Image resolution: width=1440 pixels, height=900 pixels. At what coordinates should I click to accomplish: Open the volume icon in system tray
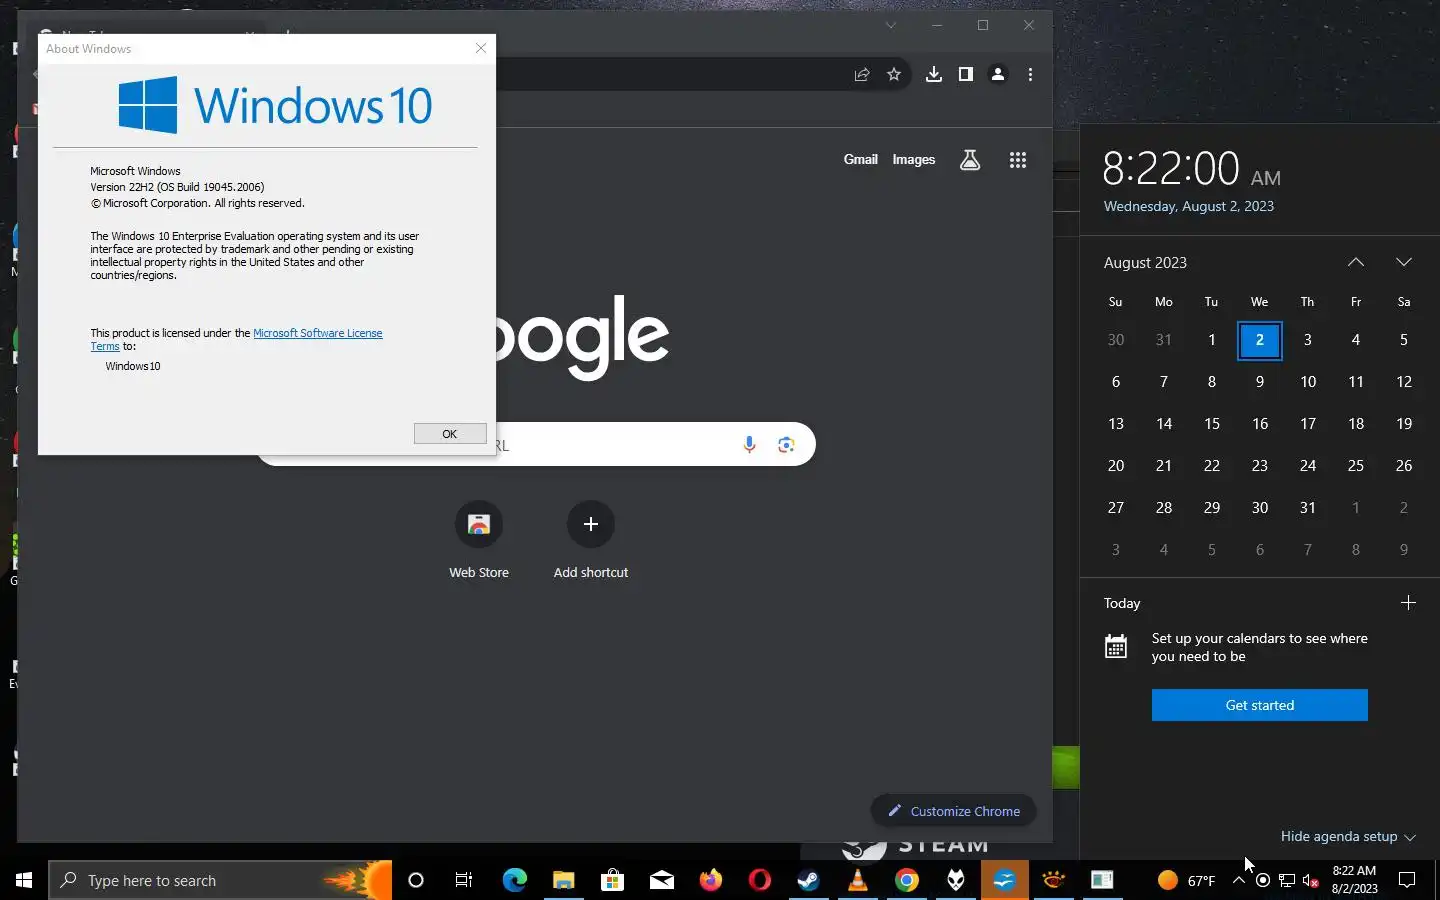pyautogui.click(x=1311, y=881)
